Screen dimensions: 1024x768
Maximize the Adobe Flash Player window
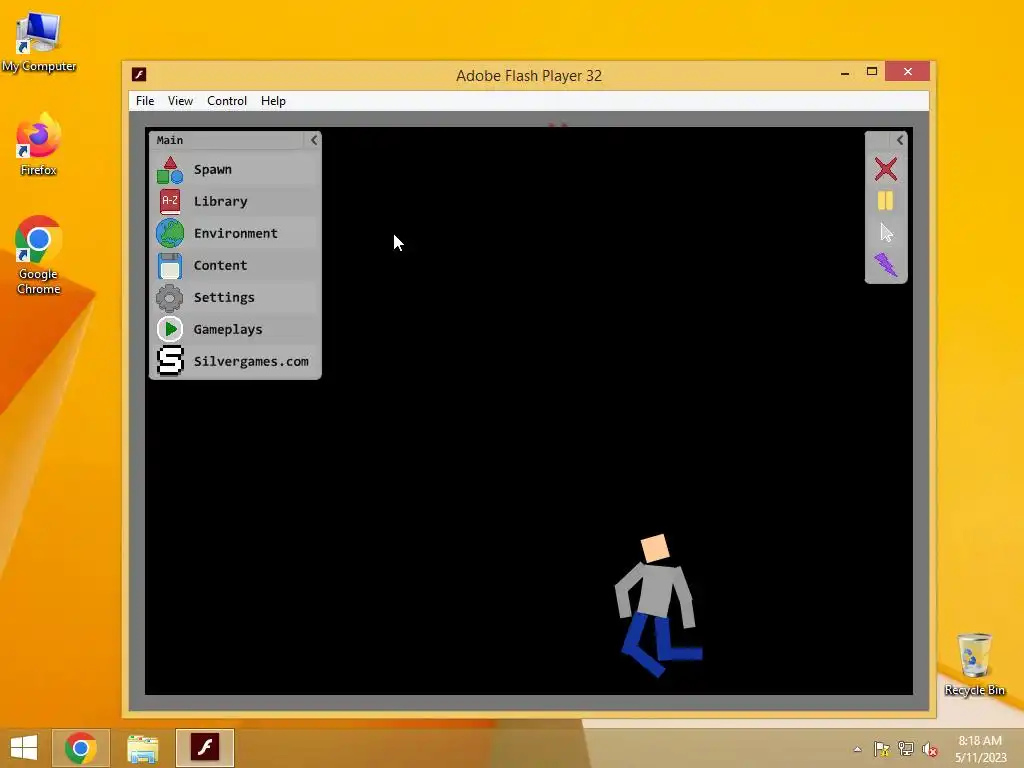[872, 72]
